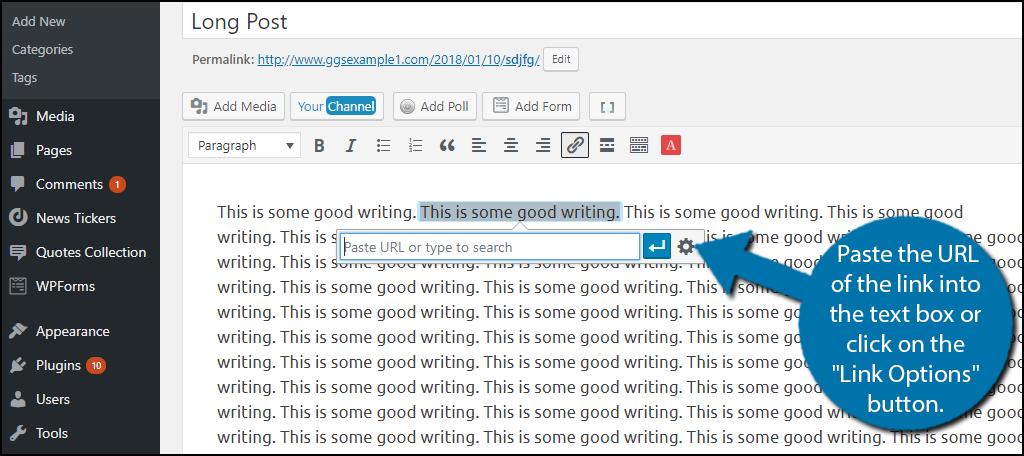This screenshot has height=456, width=1024.
Task: Align text to the left
Action: click(479, 146)
